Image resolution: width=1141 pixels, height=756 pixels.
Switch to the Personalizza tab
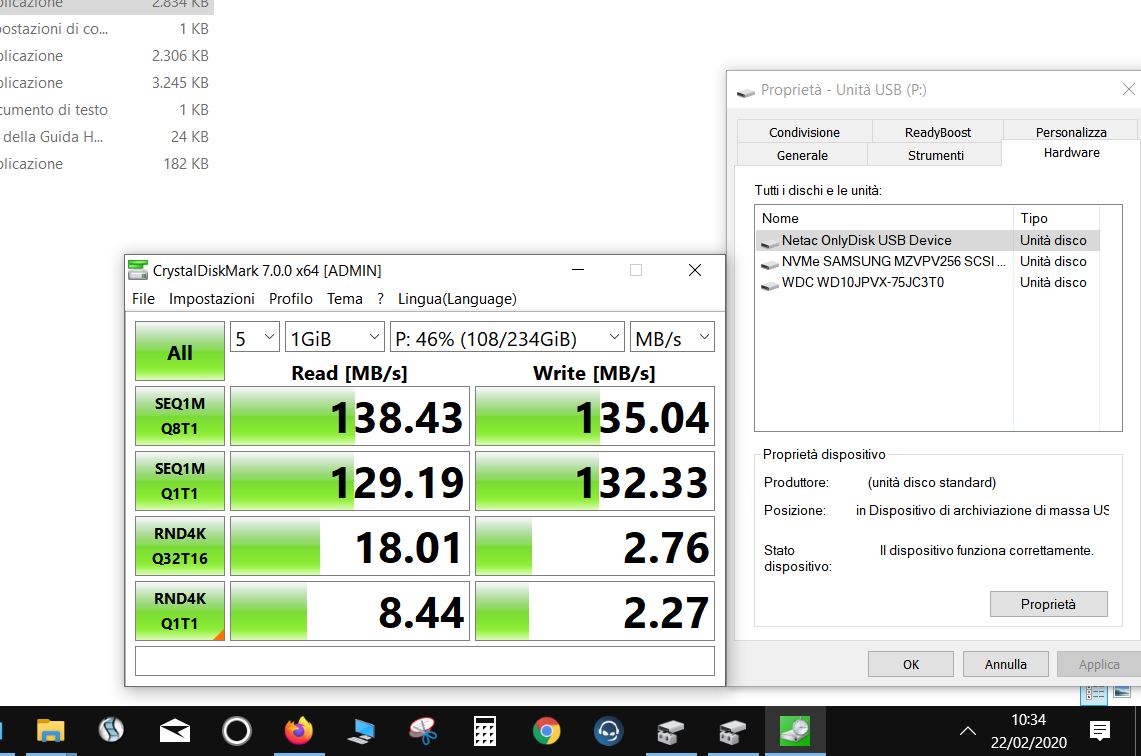[x=1070, y=132]
